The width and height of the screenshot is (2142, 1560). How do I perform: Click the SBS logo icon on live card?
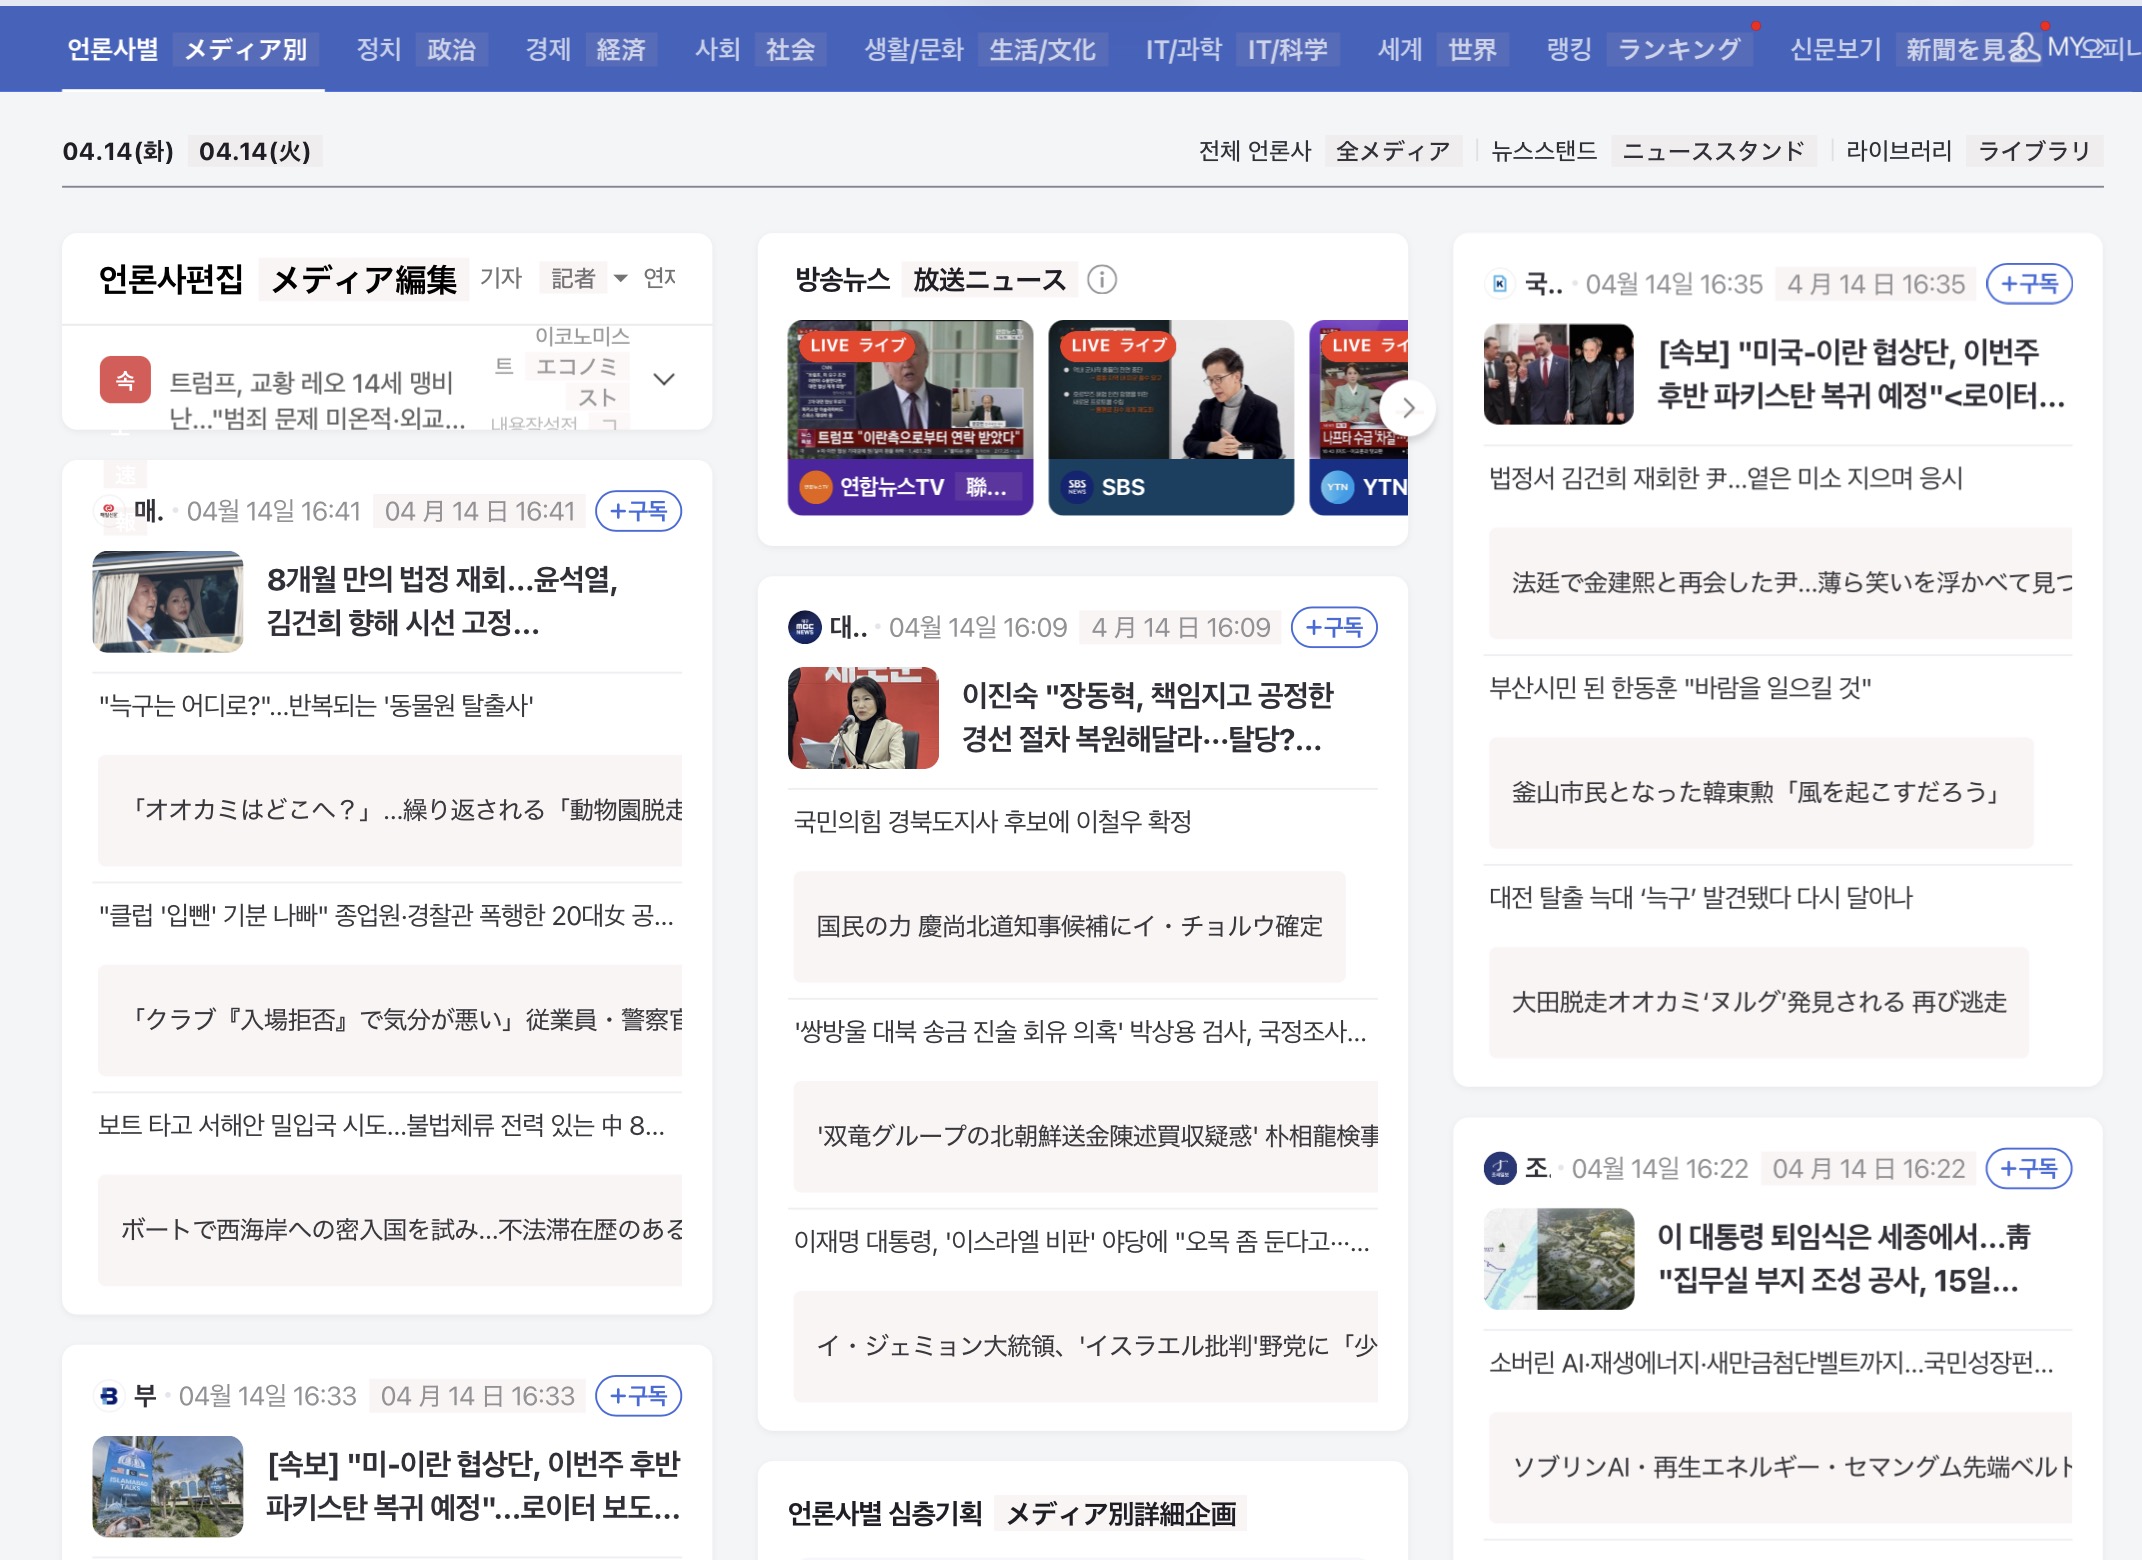[1077, 487]
